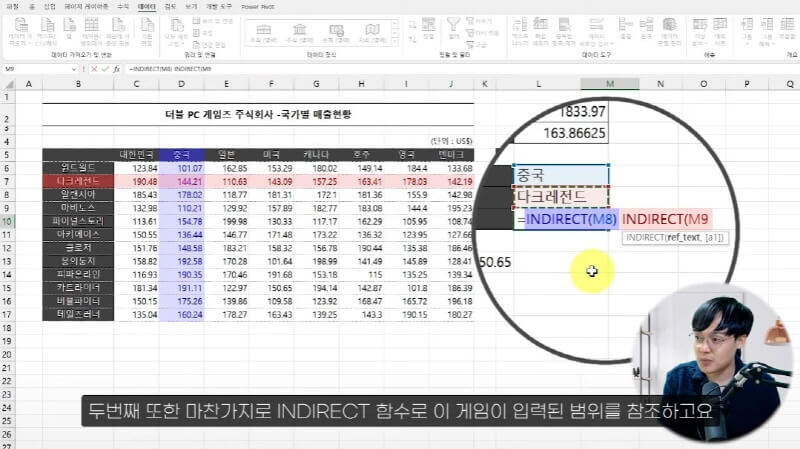Click the 관계 (Relationships) icon
This screenshot has height=449, width=800.
(646, 28)
